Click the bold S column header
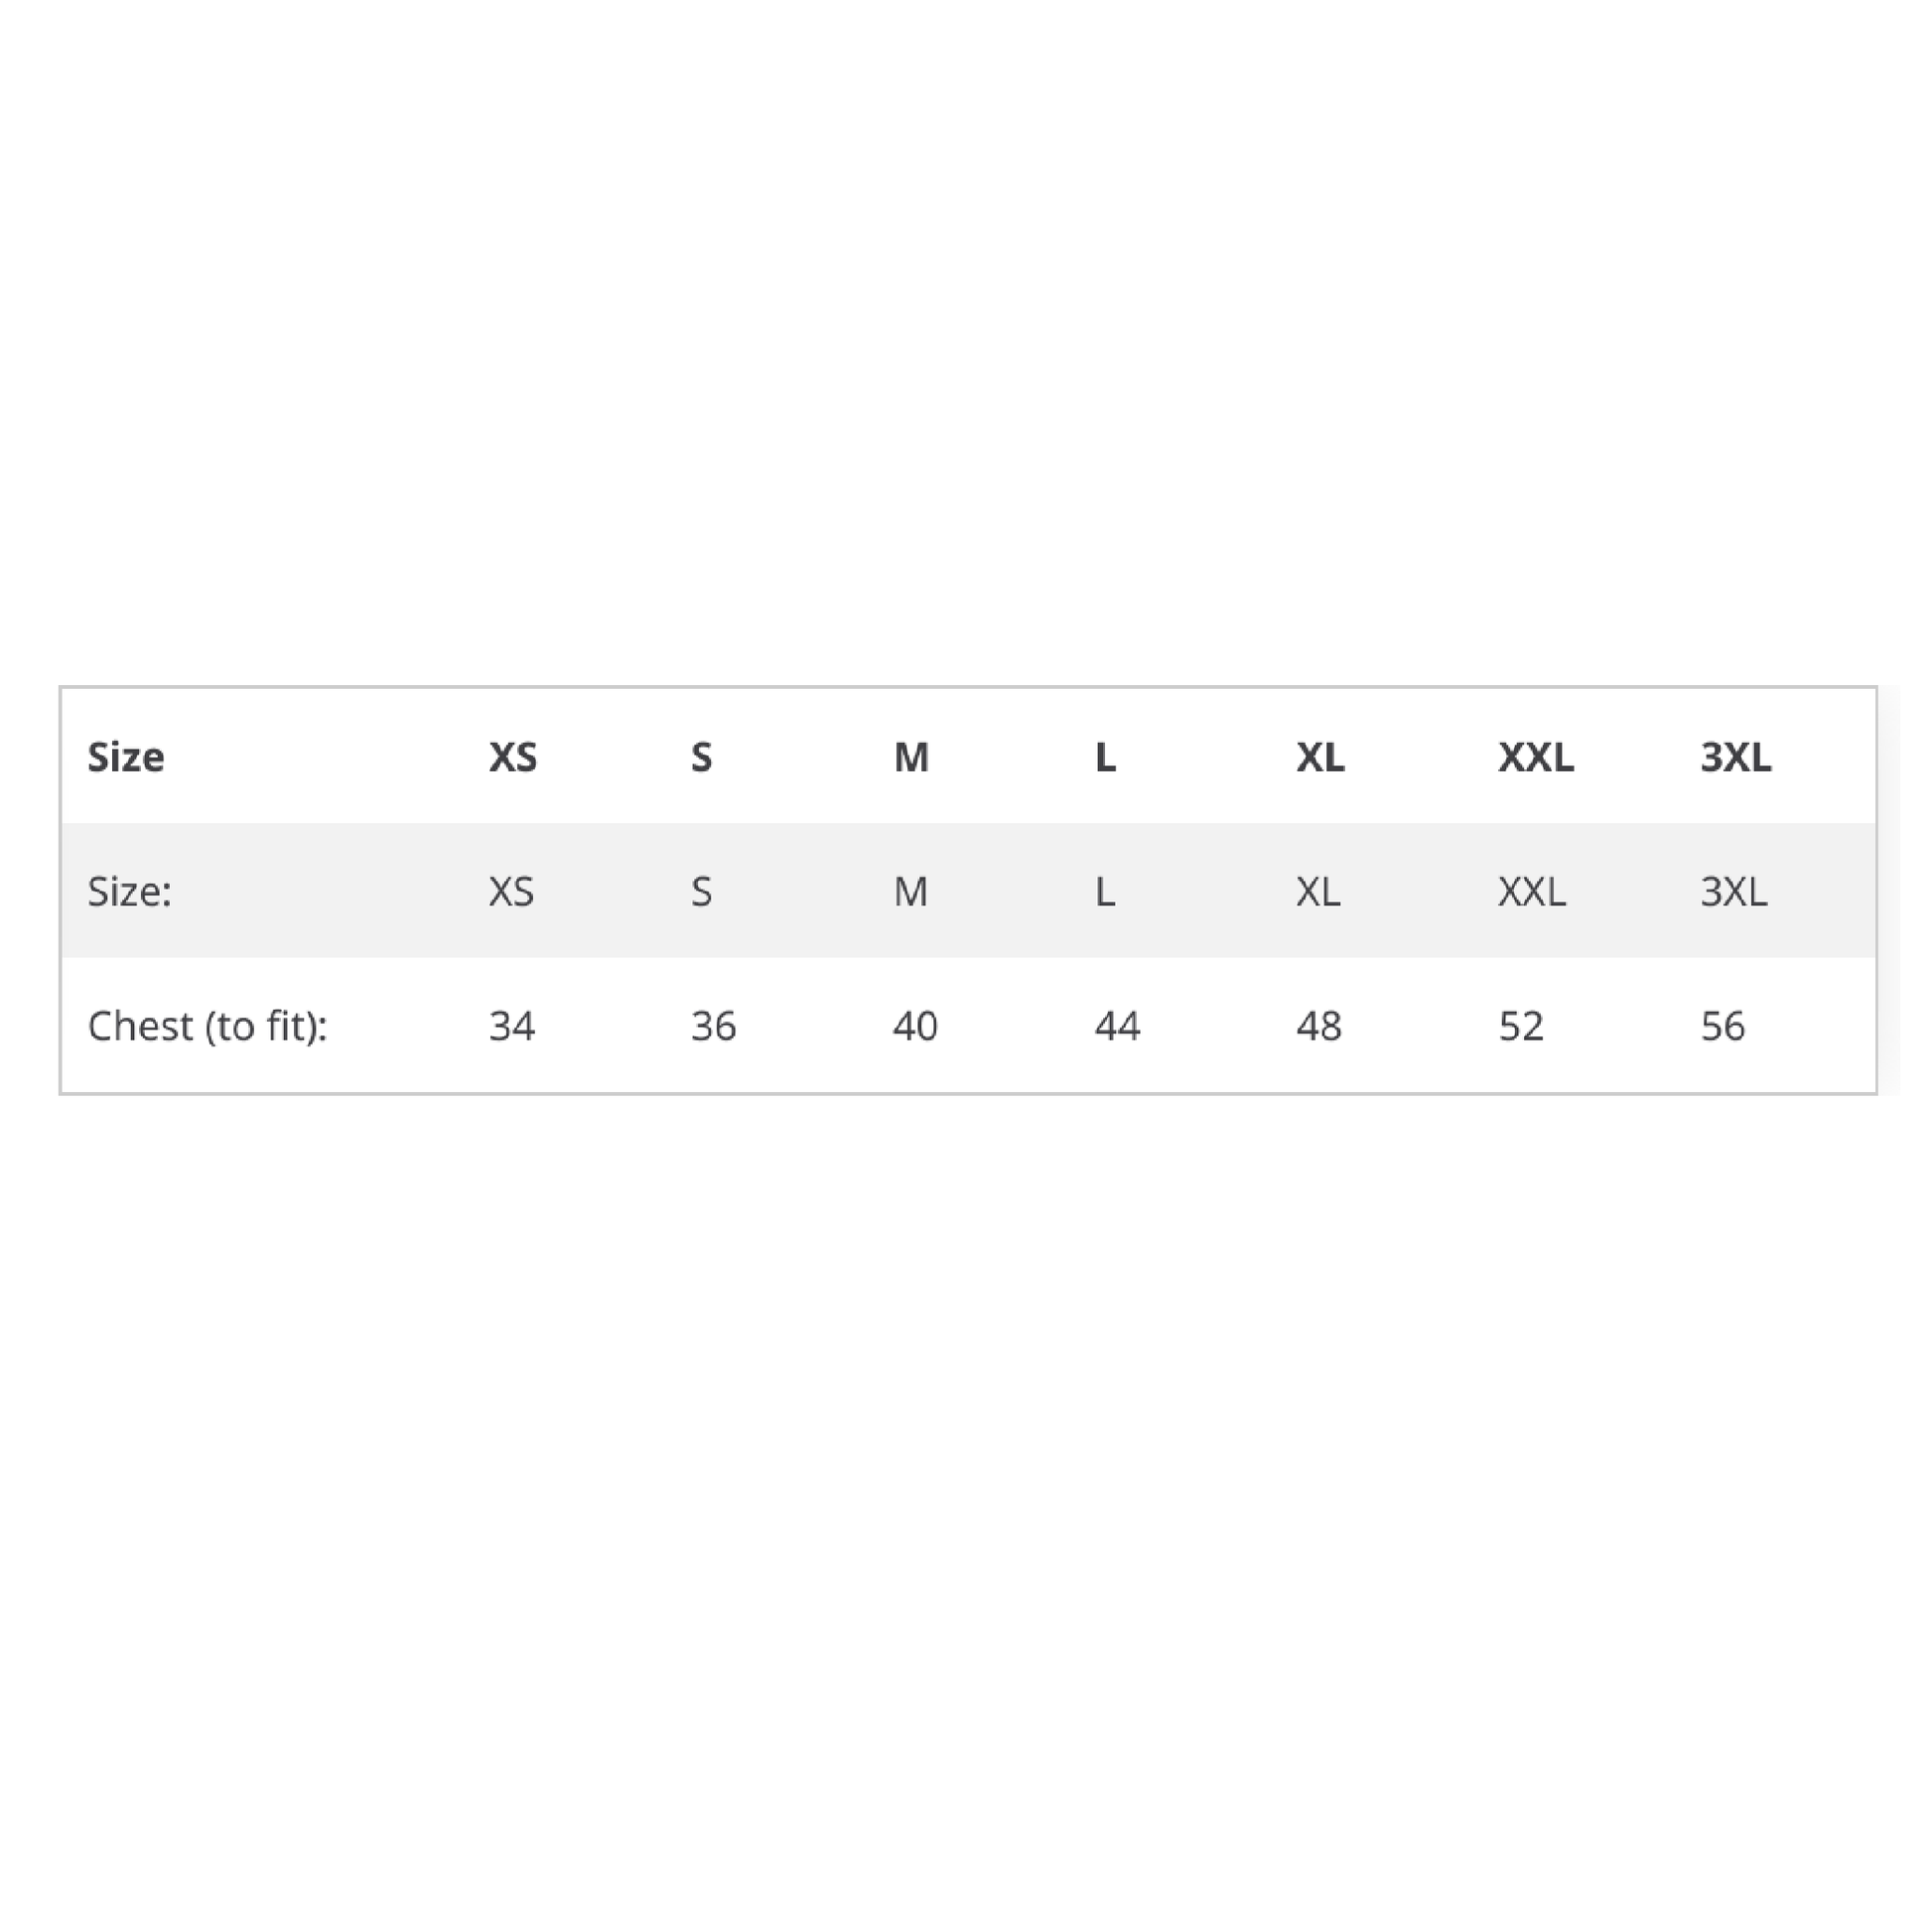 [702, 757]
